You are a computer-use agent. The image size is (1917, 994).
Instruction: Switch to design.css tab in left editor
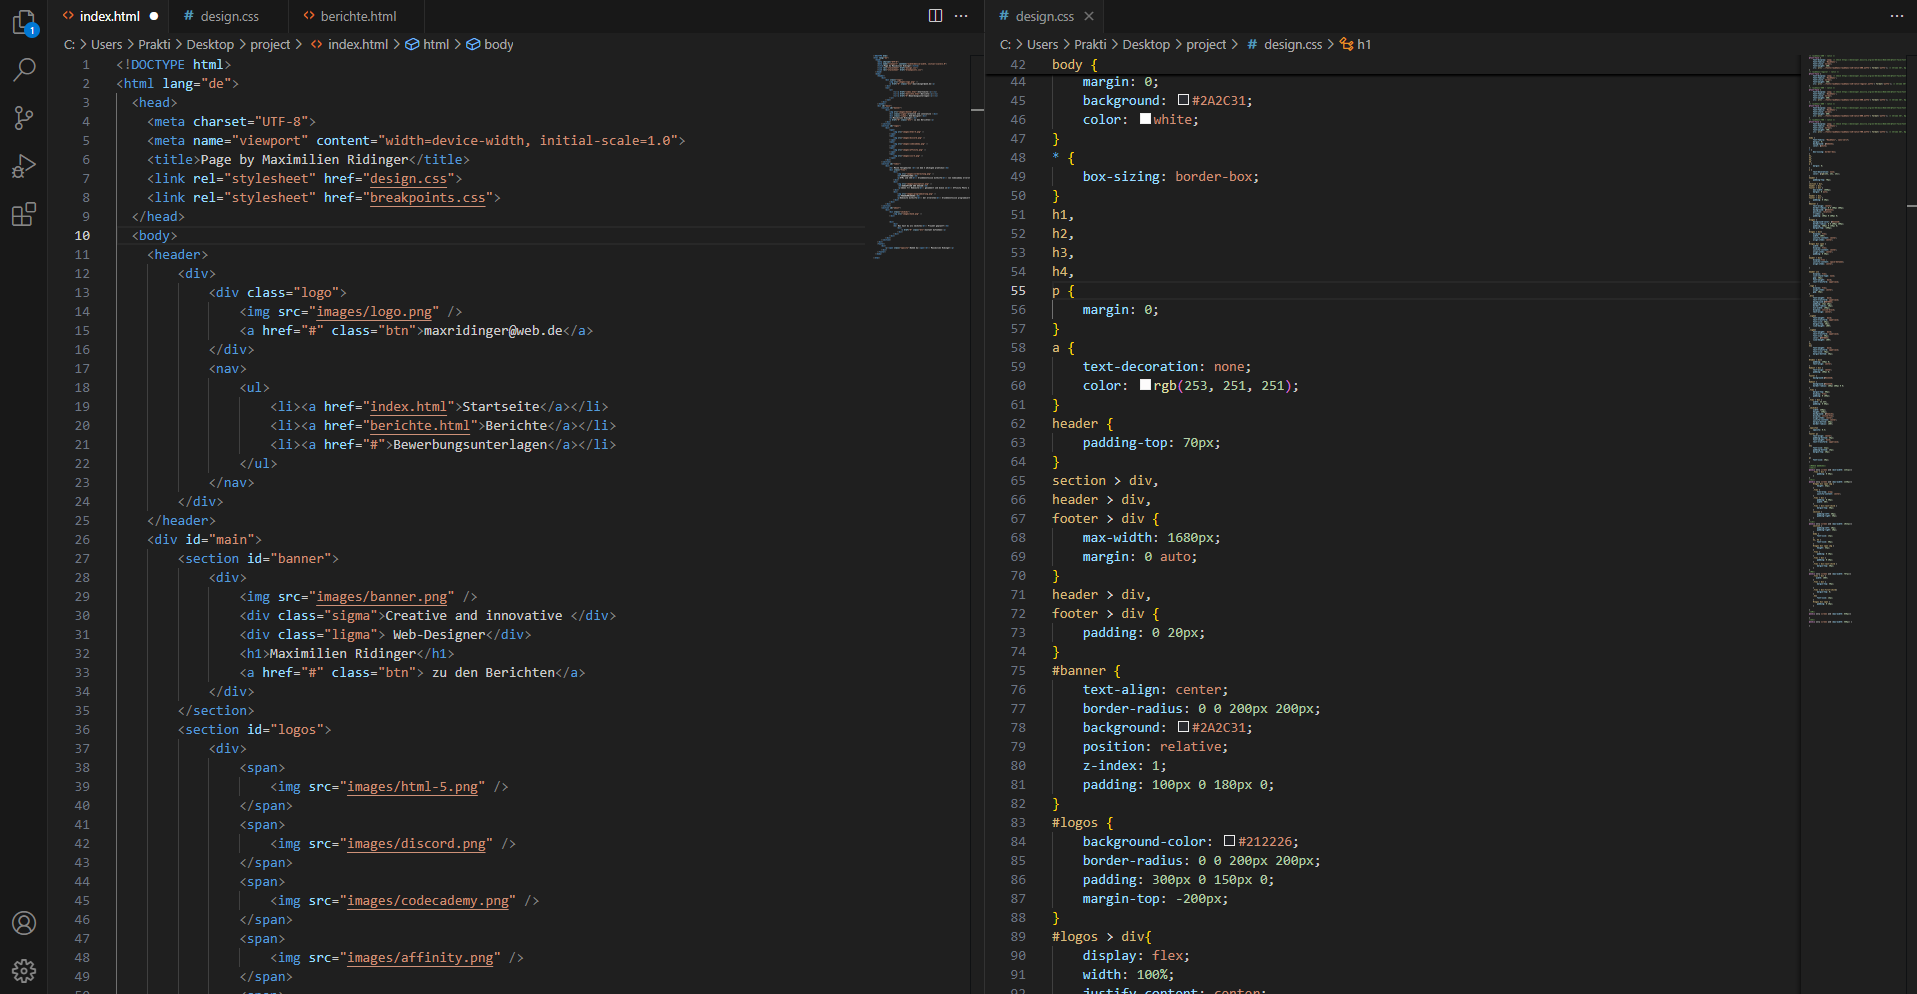229,16
